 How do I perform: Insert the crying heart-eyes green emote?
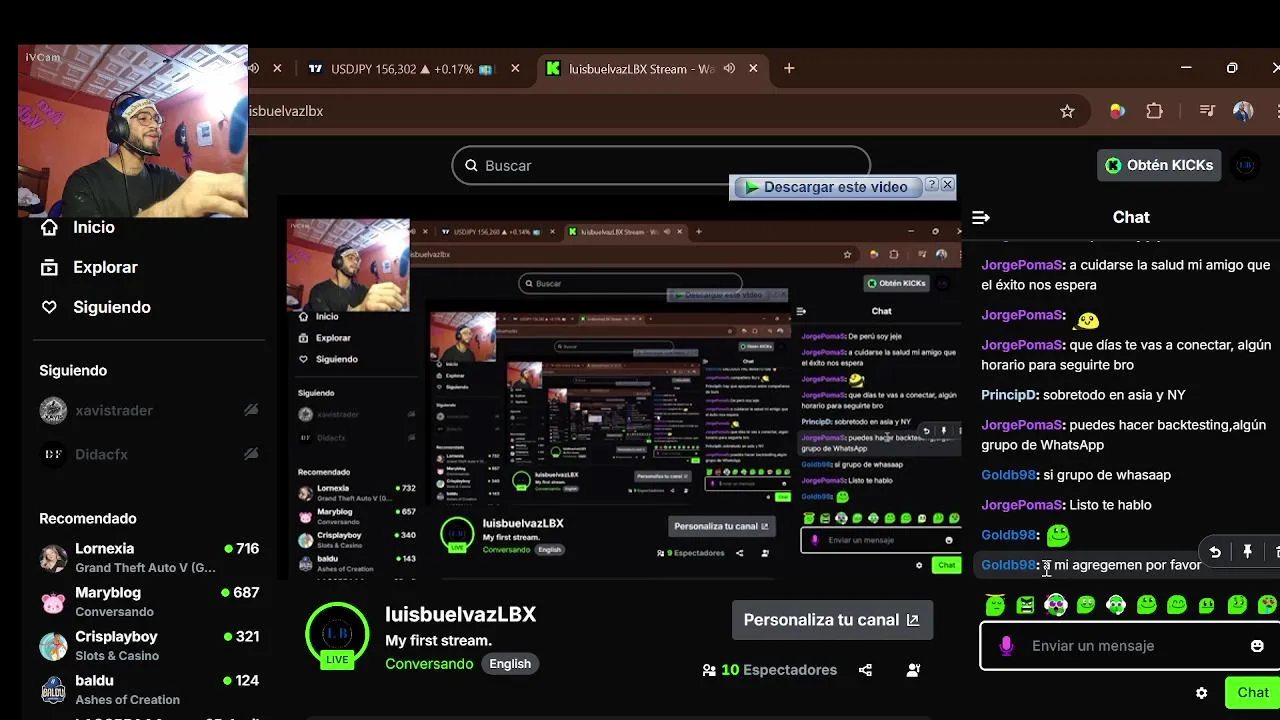1267,604
